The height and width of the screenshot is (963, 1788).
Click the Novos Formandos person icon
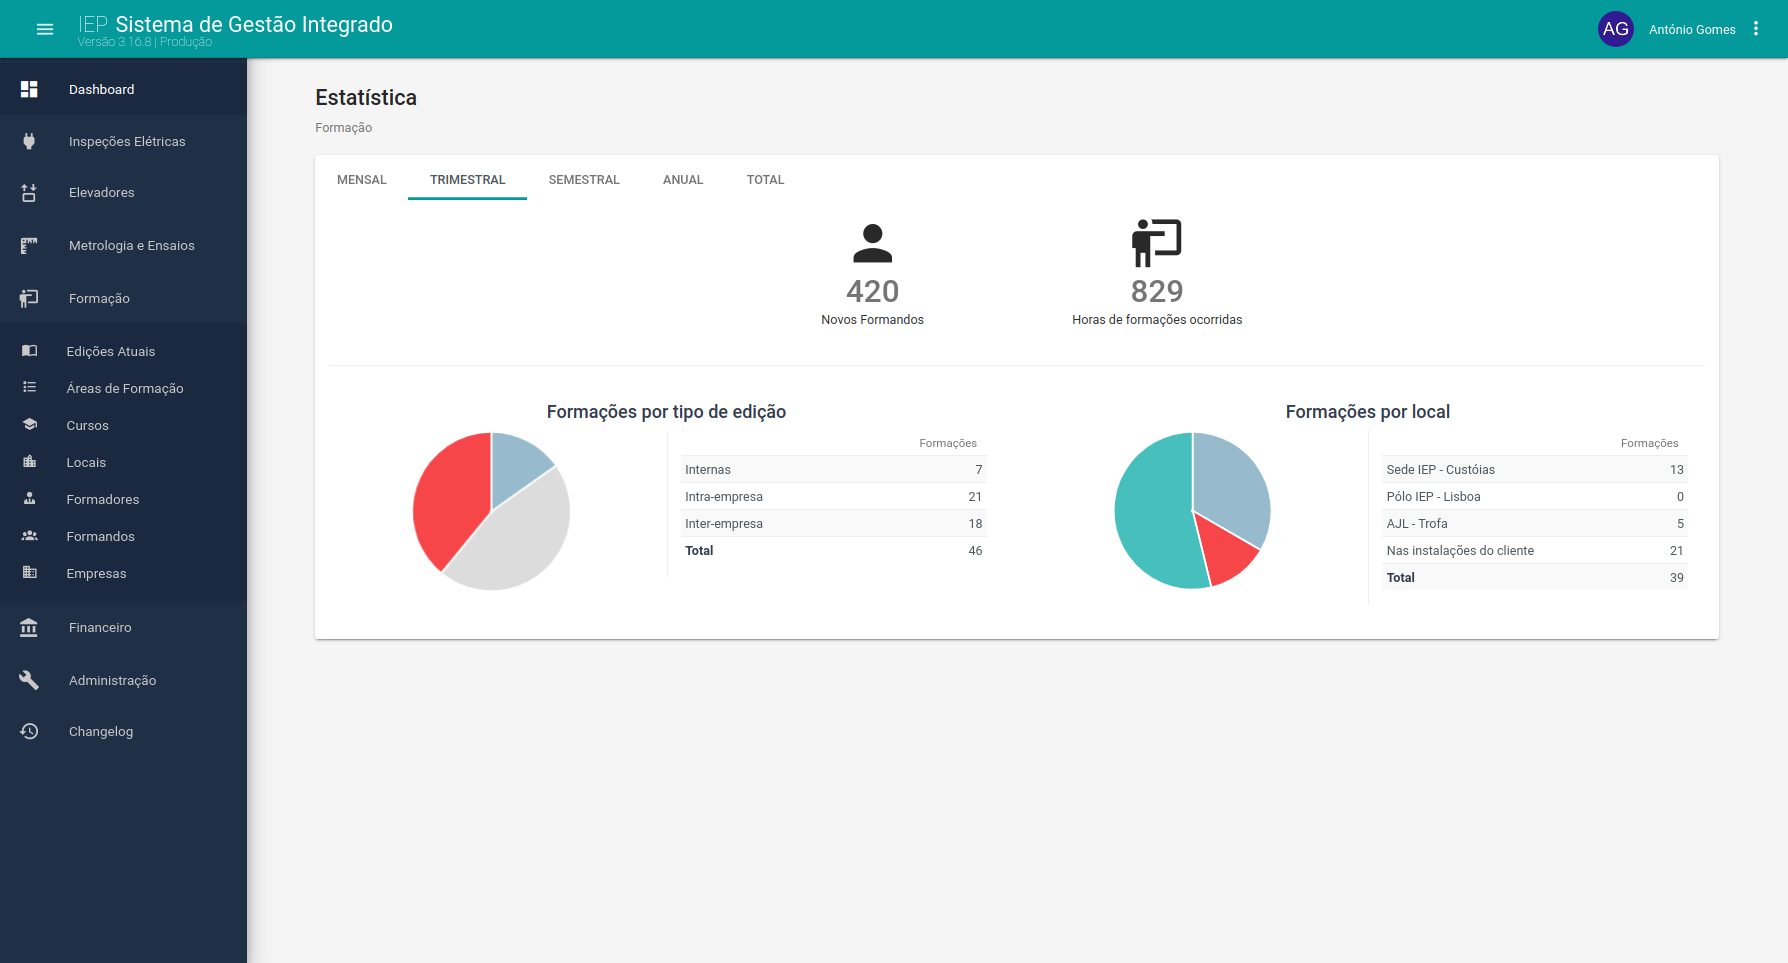872,243
